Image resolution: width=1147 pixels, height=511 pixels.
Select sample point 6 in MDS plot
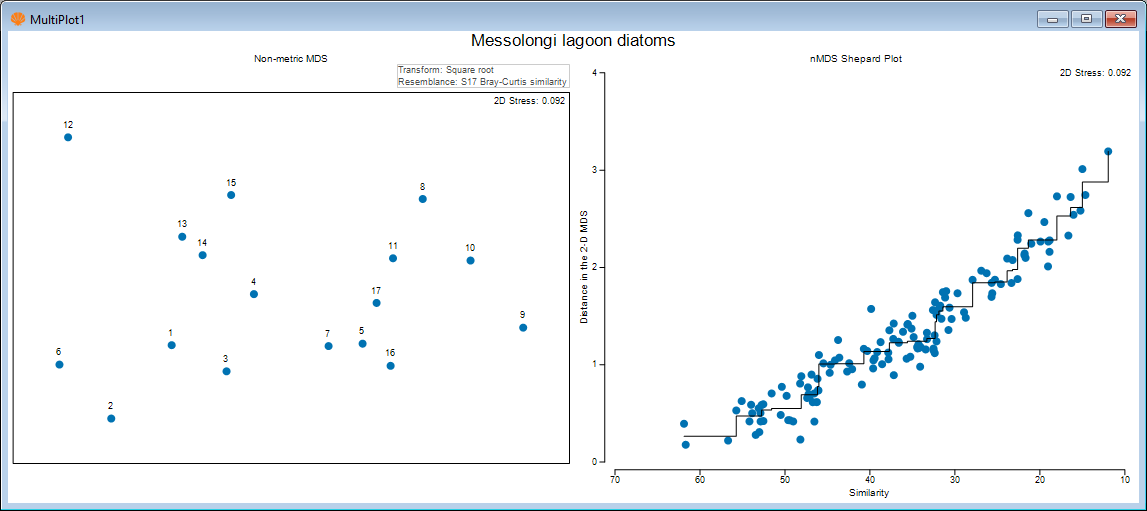(x=59, y=365)
